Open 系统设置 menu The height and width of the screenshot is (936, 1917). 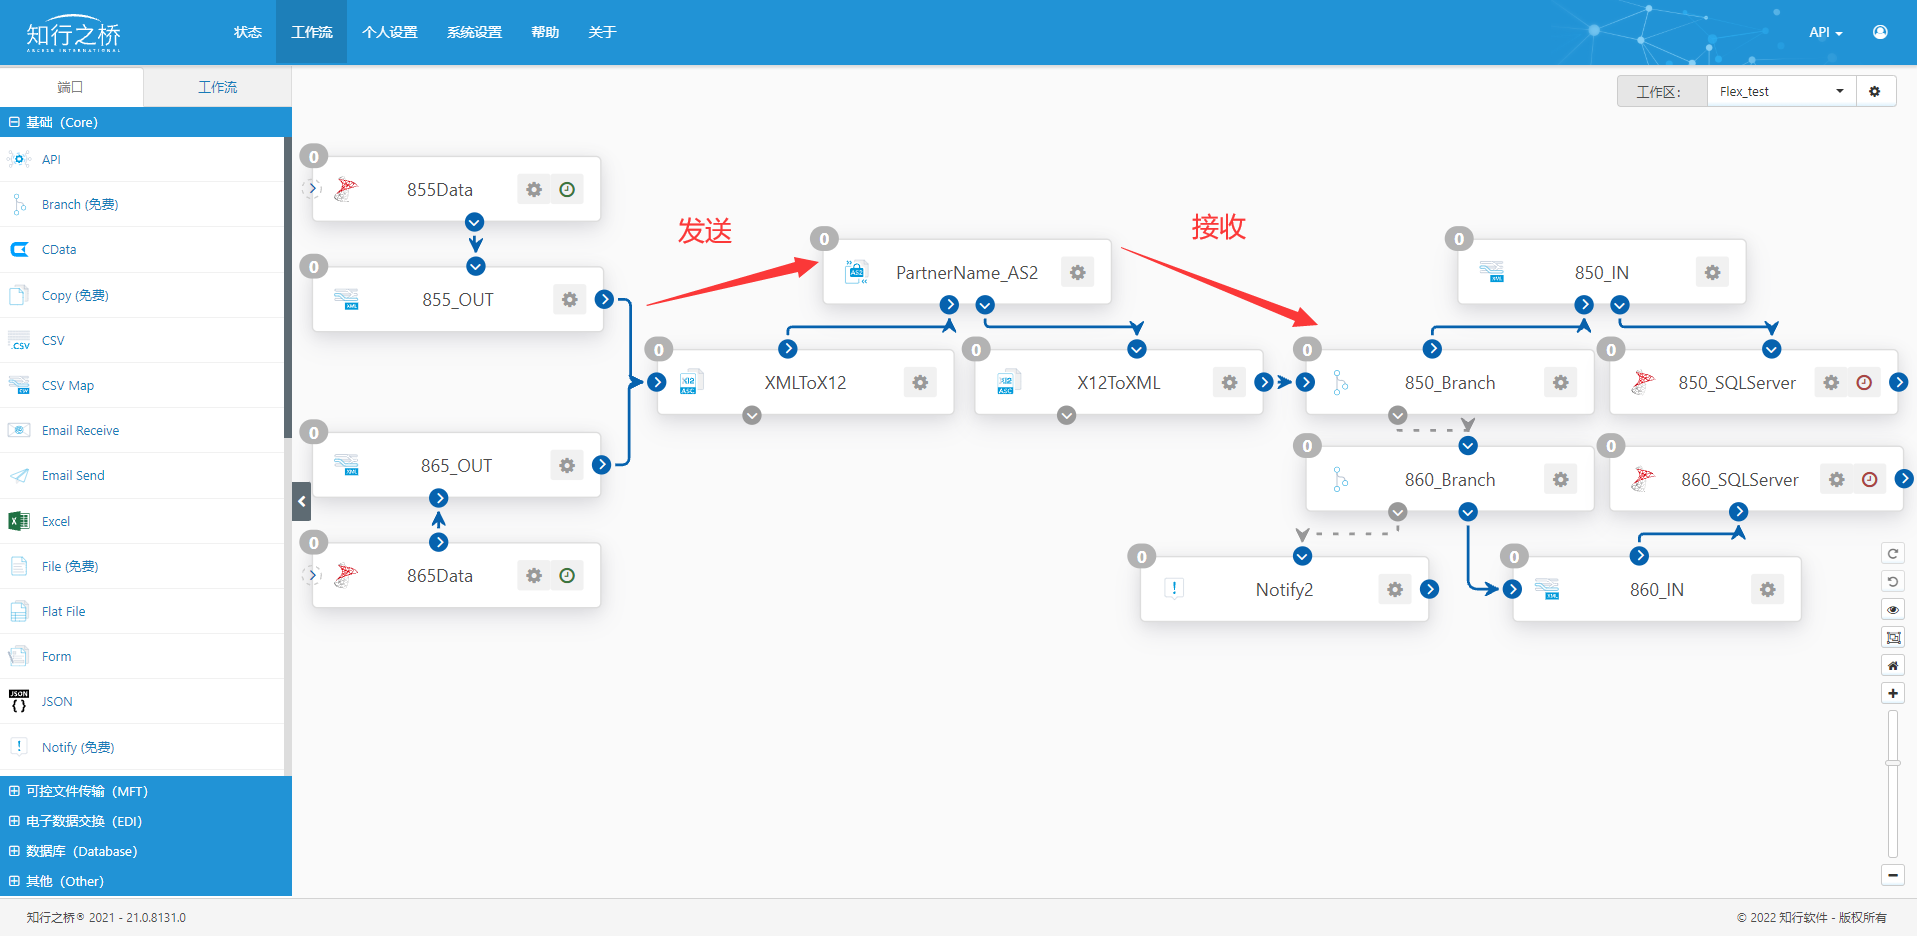coord(474,32)
